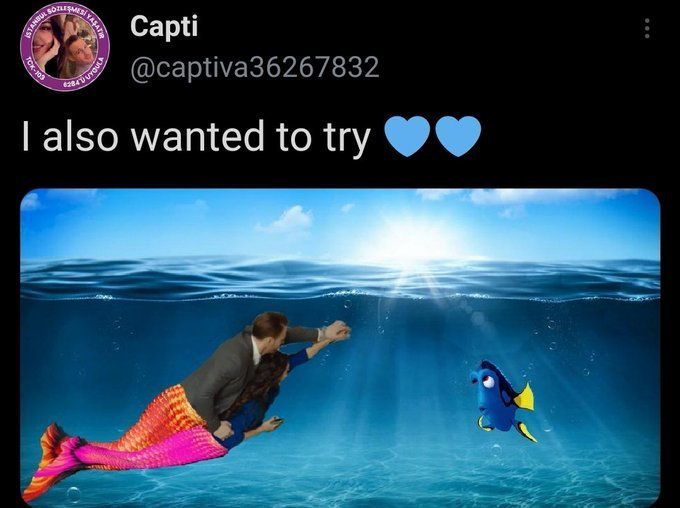Open the three-dot more options menu
Viewport: 680px width, 508px height.
click(647, 28)
